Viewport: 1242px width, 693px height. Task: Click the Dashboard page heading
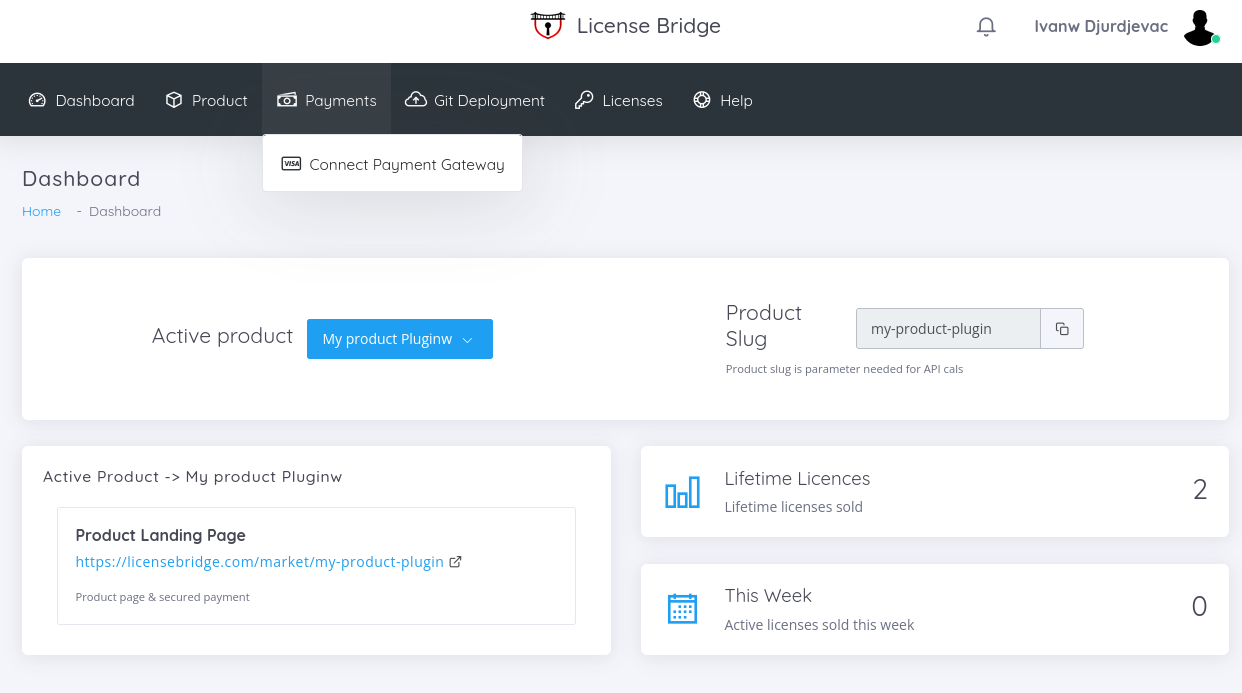click(81, 178)
